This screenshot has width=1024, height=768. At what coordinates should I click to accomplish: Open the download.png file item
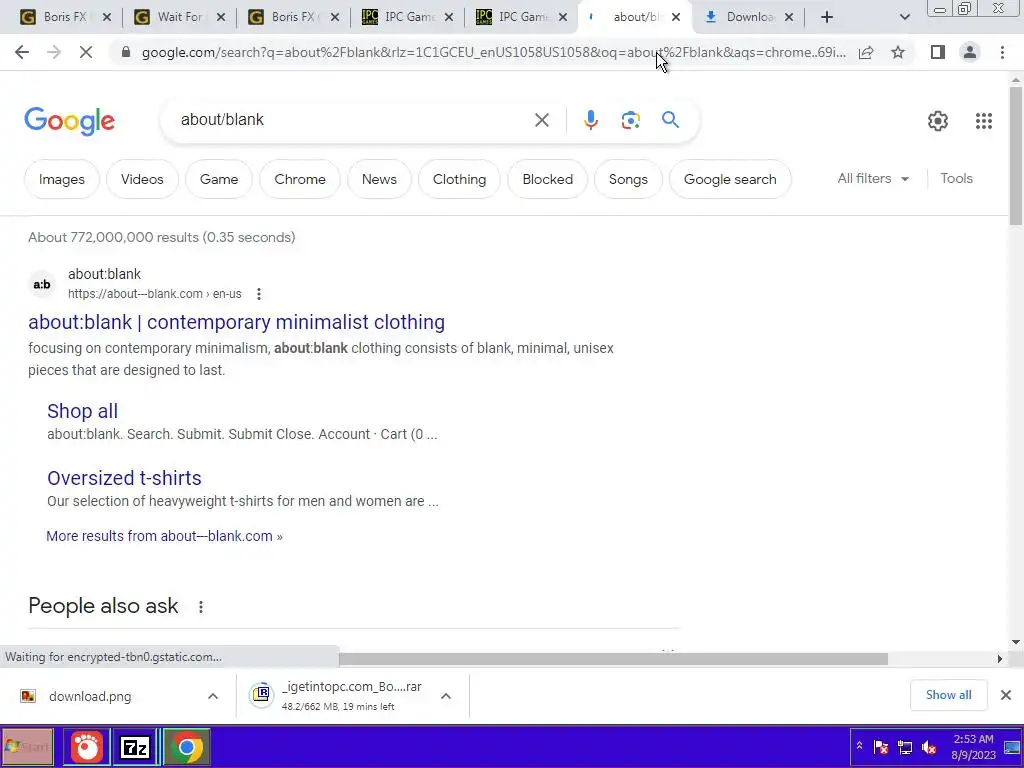(x=90, y=696)
